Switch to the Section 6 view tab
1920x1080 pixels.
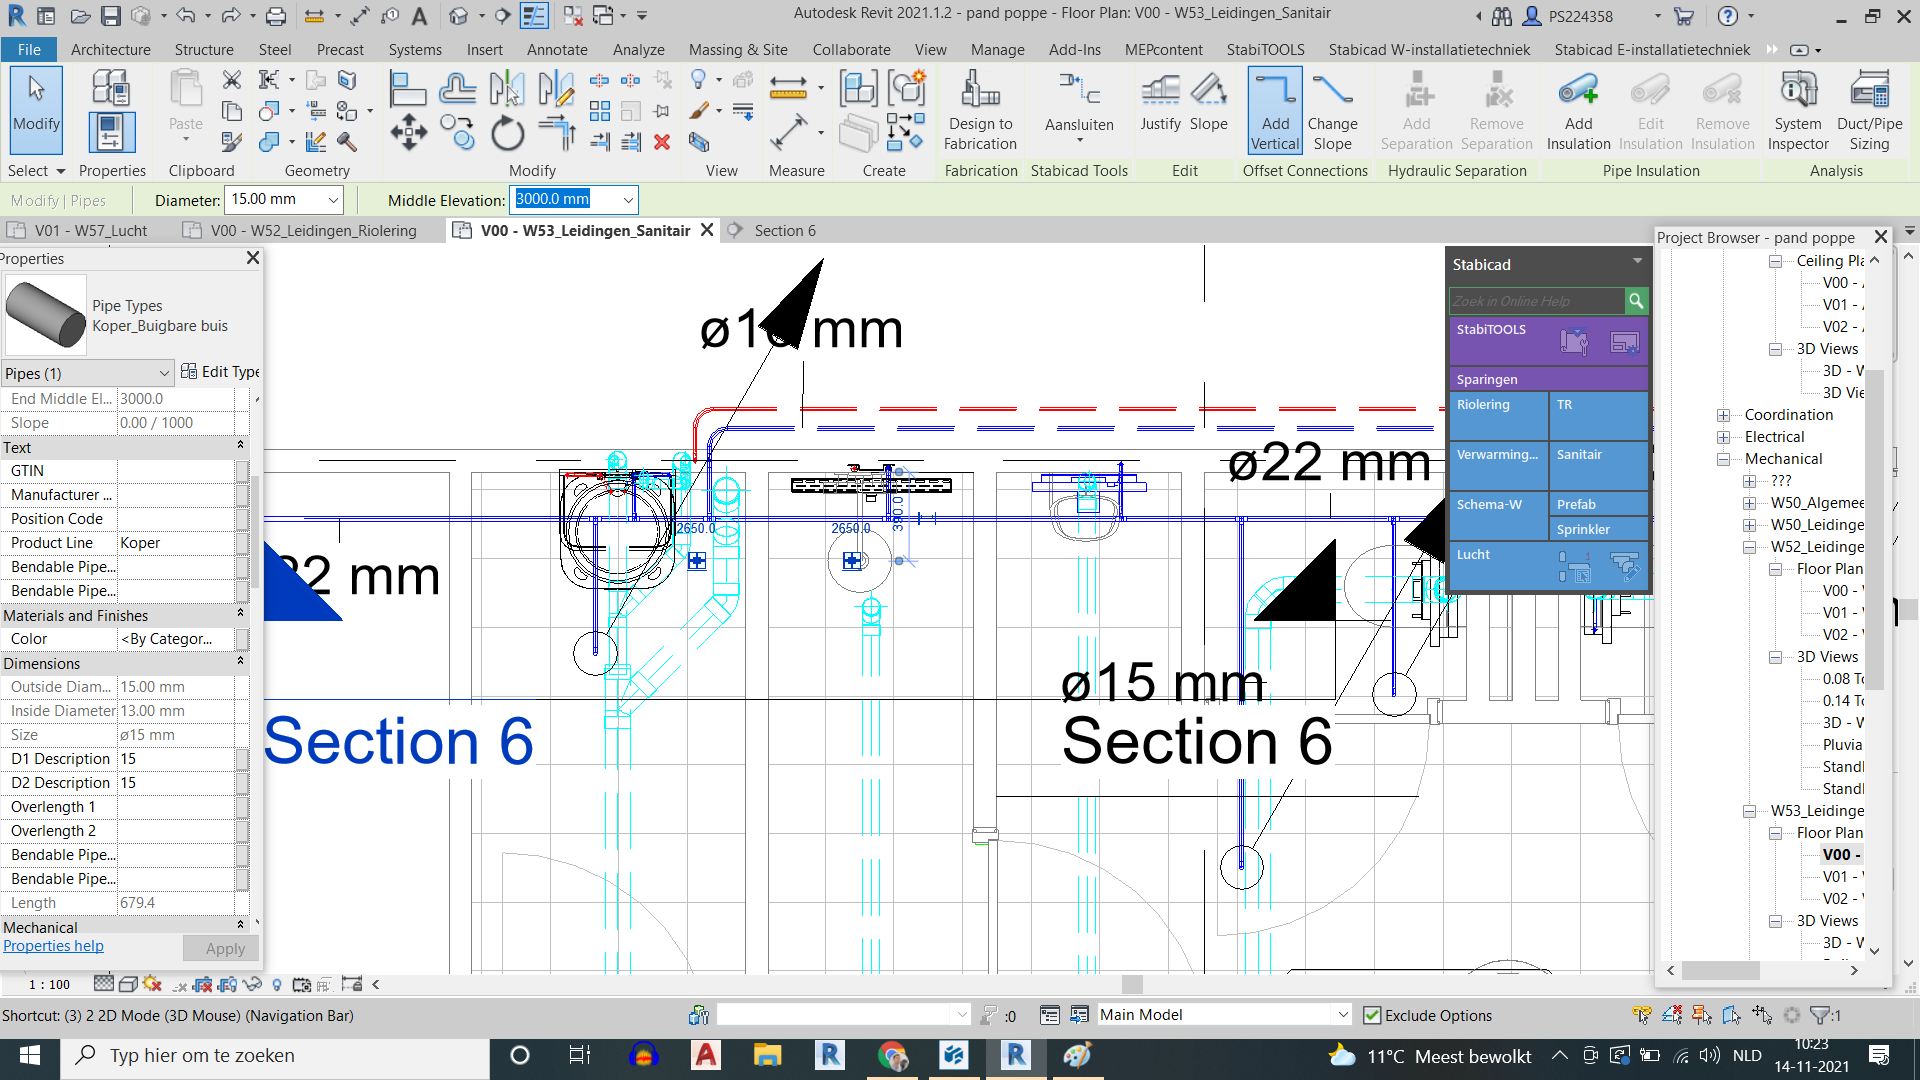[x=785, y=230]
